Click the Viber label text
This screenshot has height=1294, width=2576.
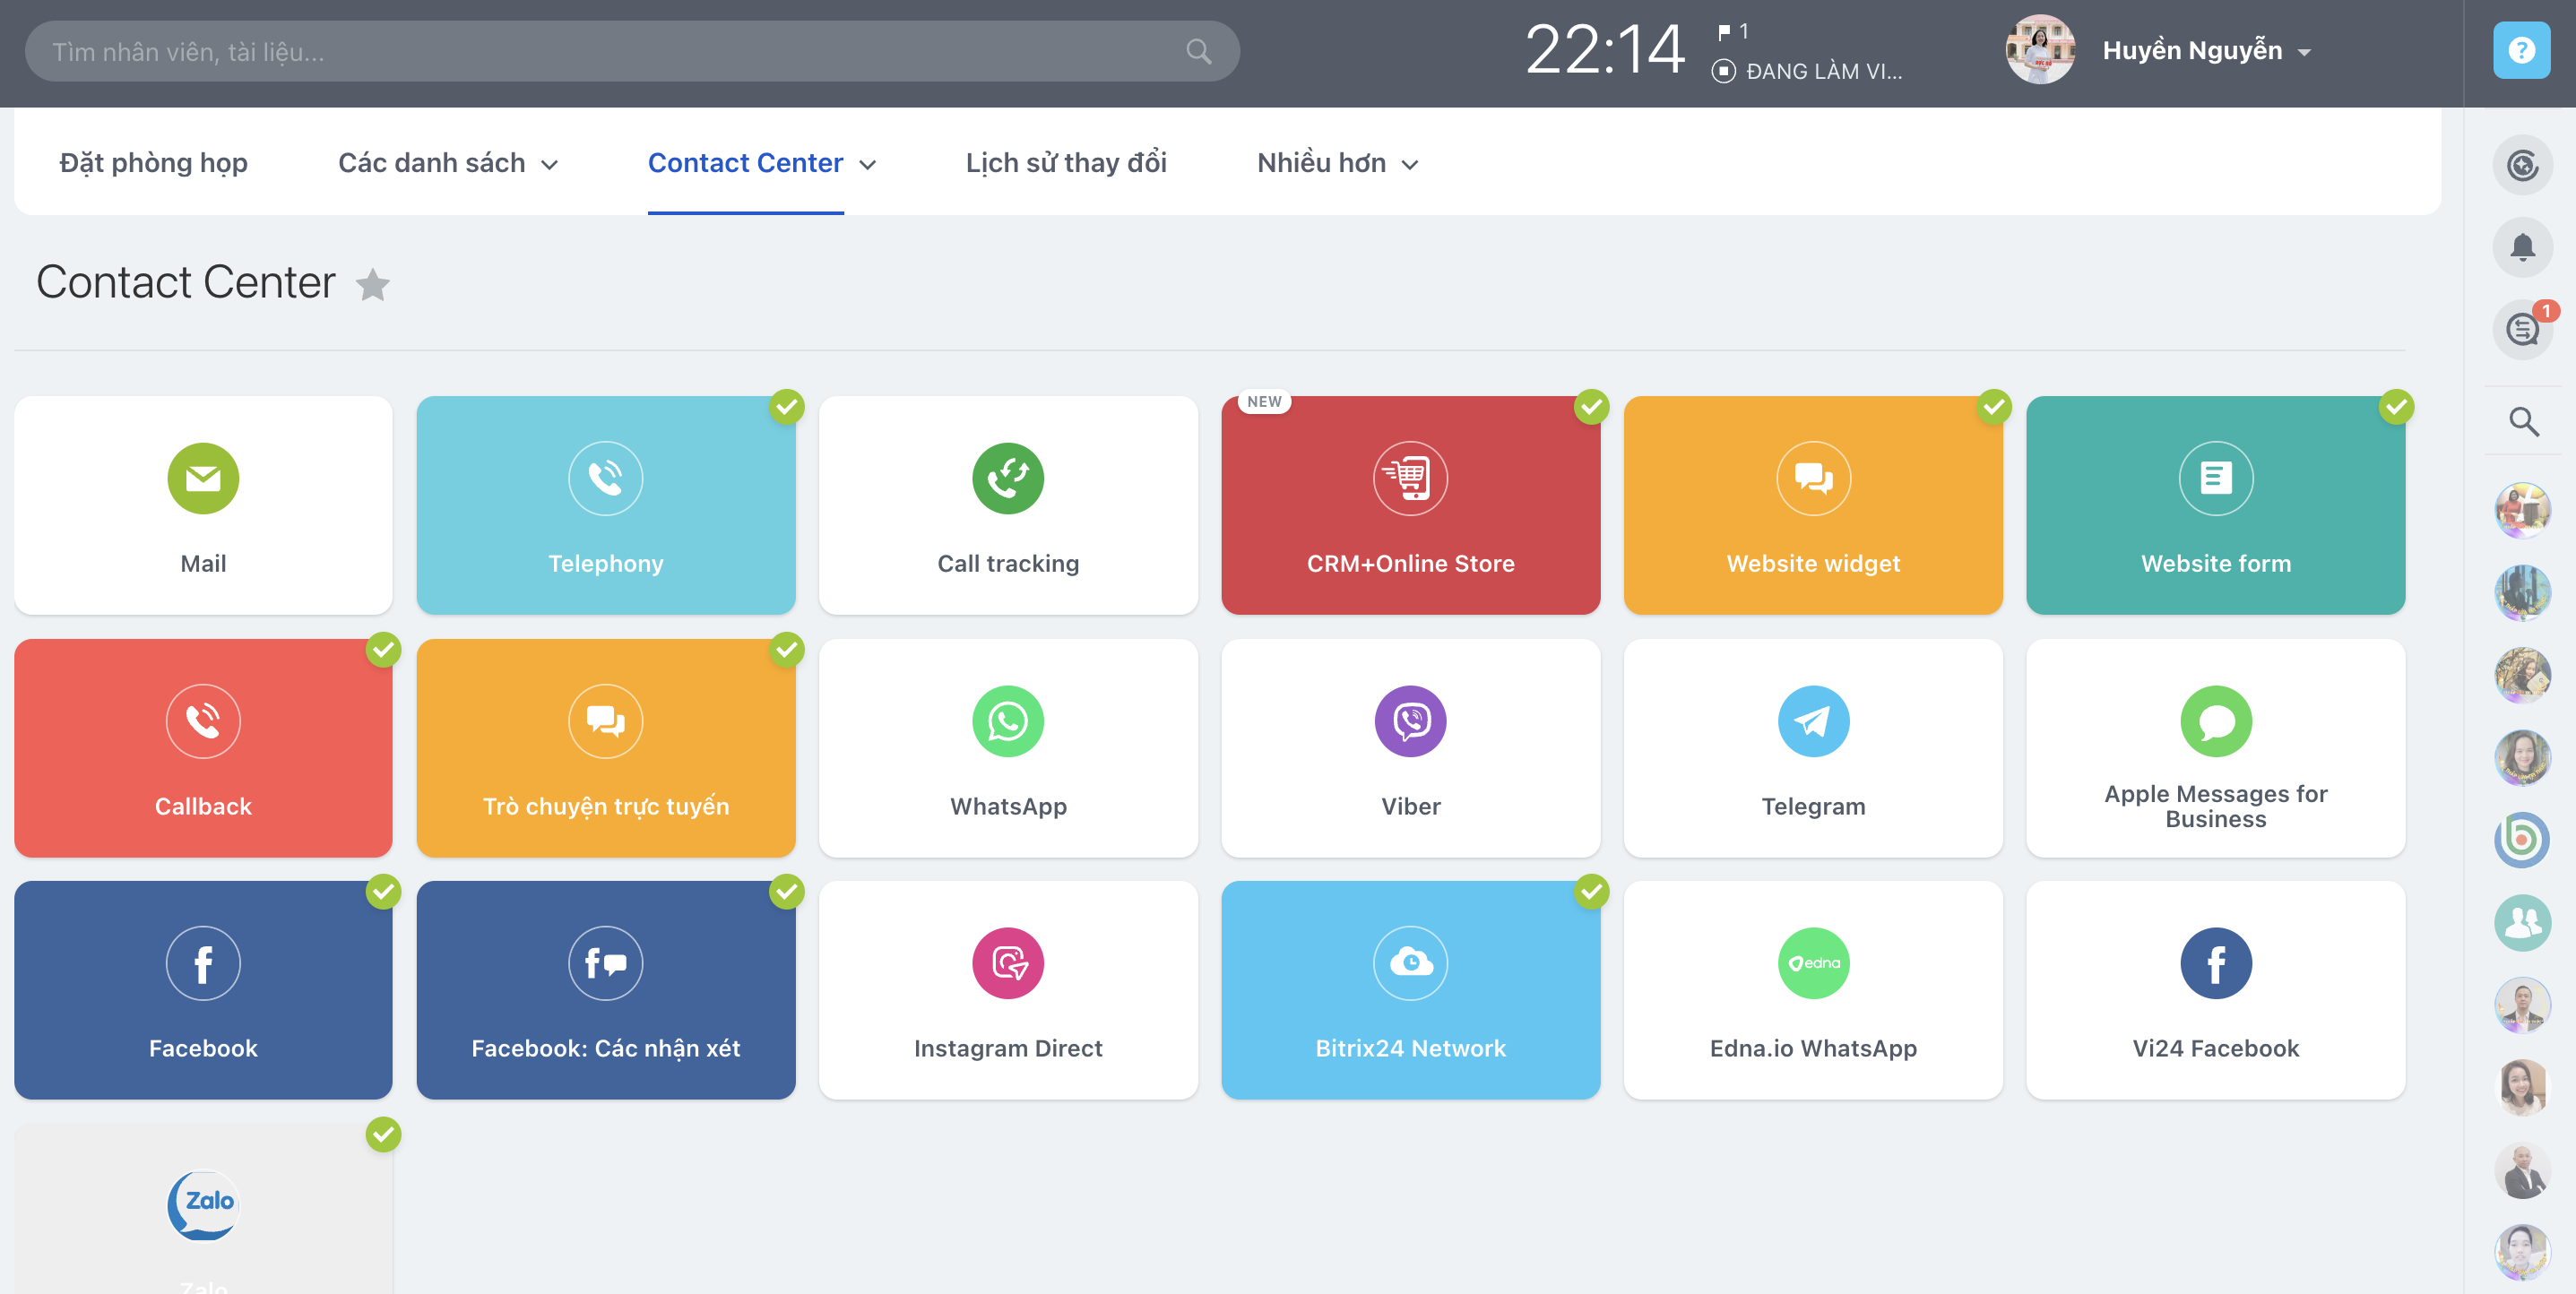pos(1410,807)
